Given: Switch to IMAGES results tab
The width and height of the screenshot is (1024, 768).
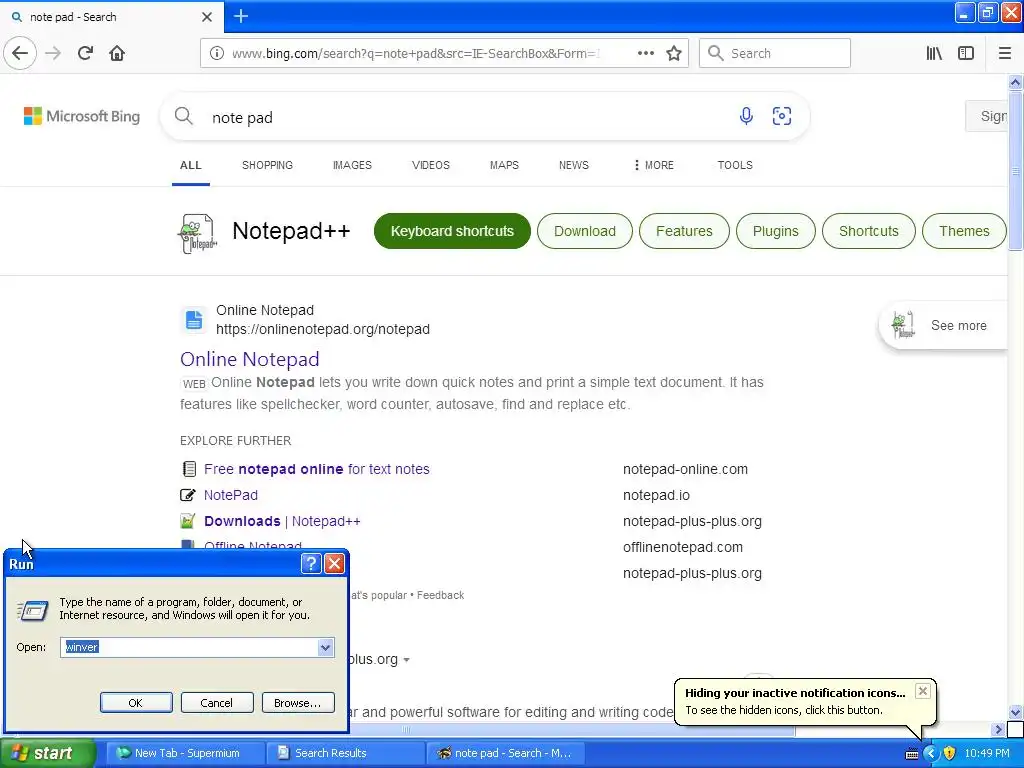Looking at the screenshot, I should pos(352,165).
